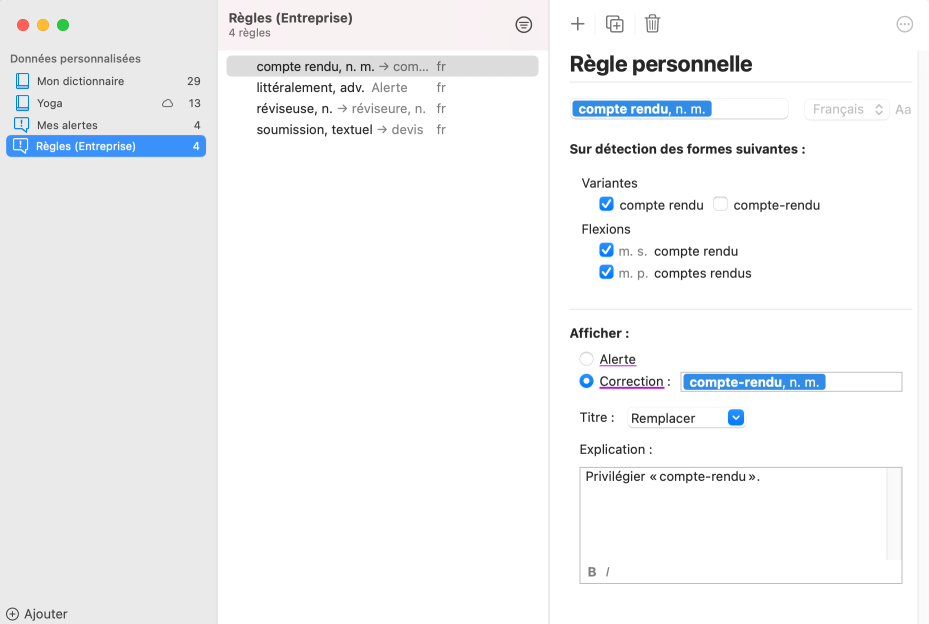
Task: Uncheck the 'compte rendu' variant checkbox
Action: point(606,205)
